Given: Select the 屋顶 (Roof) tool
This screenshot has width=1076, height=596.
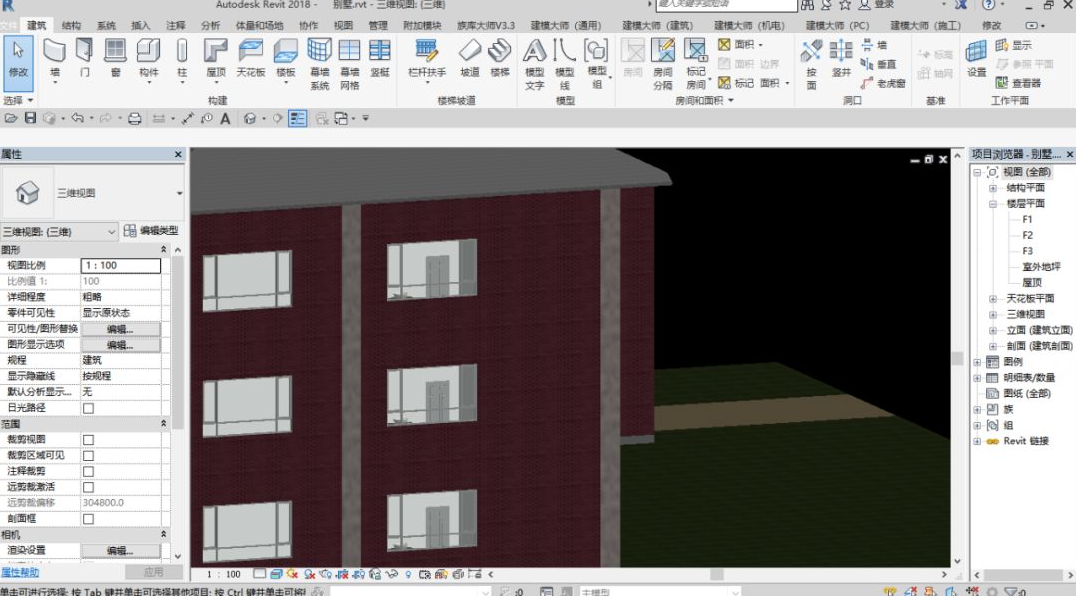Looking at the screenshot, I should point(215,59).
